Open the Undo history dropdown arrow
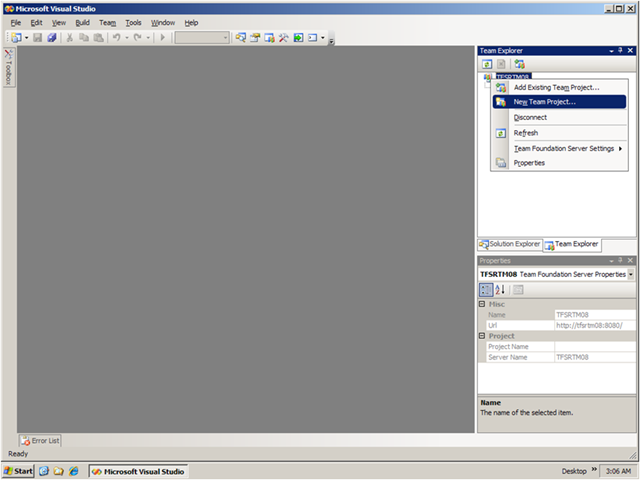This screenshot has height=480, width=640. pyautogui.click(x=127, y=38)
